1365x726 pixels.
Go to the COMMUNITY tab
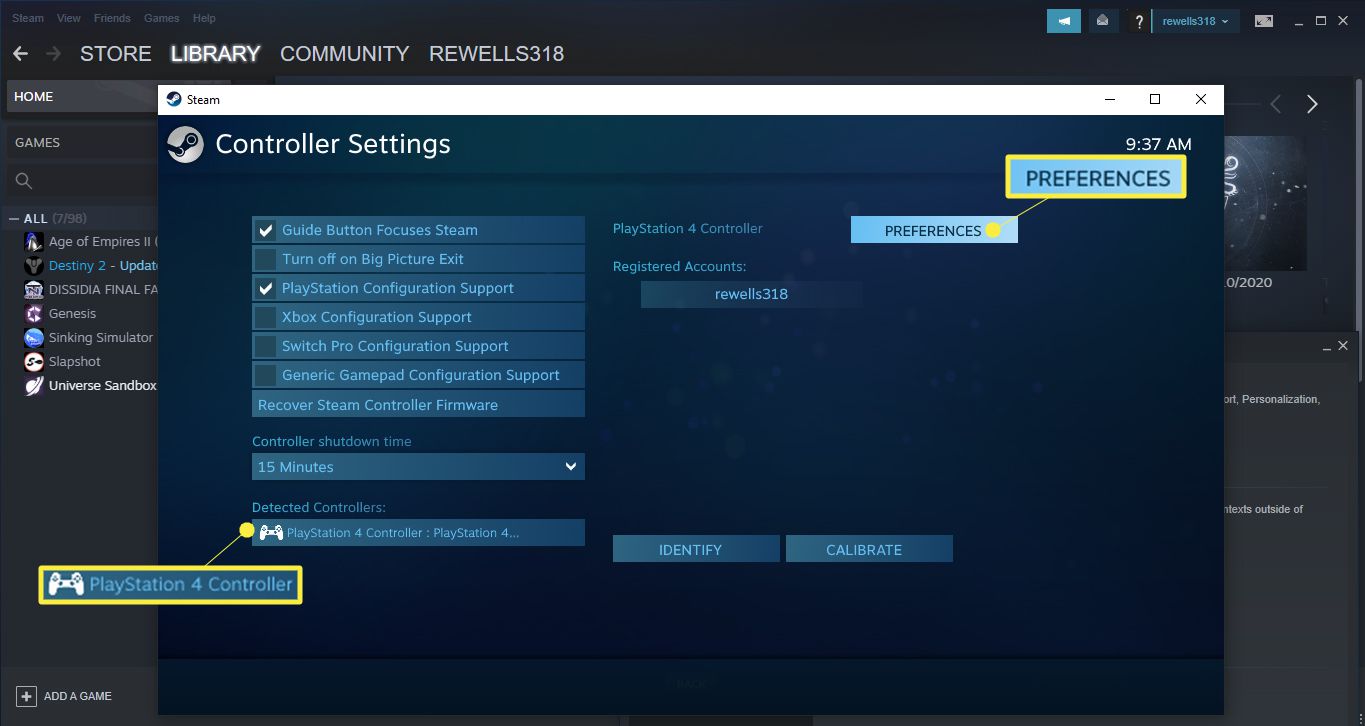click(x=345, y=54)
